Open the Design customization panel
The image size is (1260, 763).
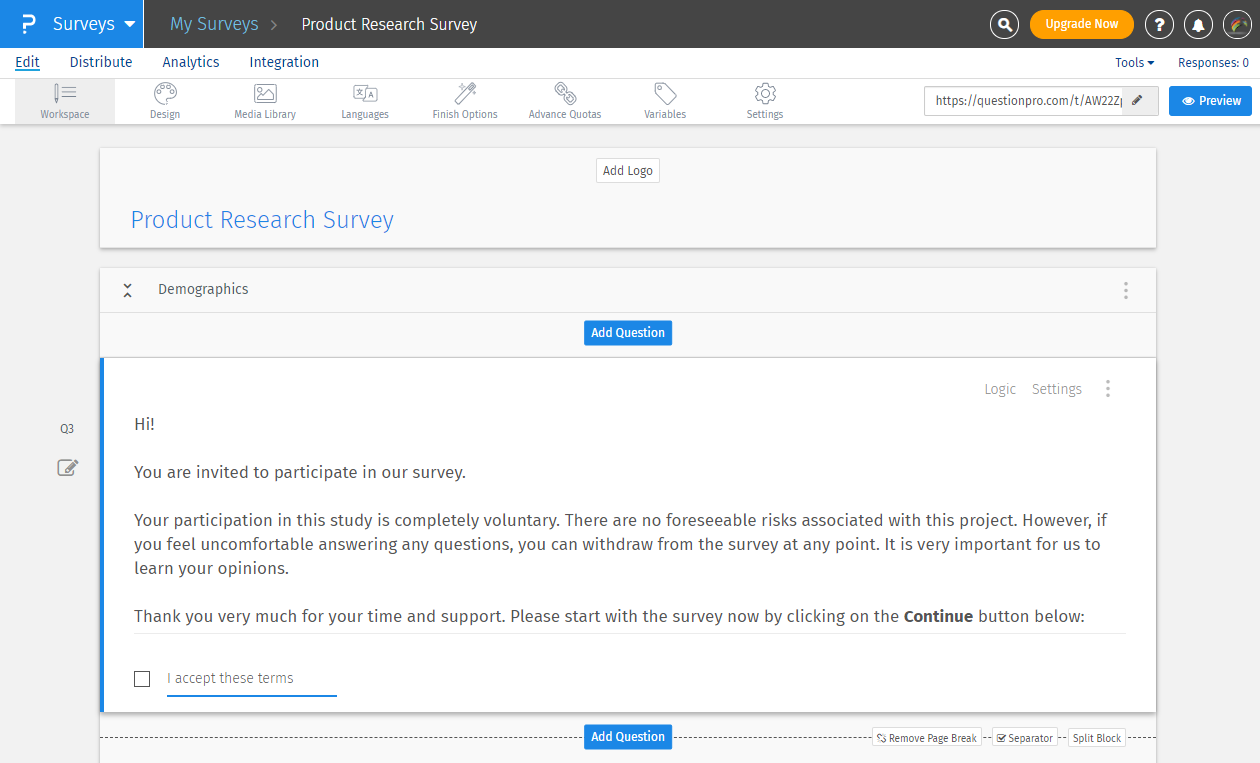pos(164,100)
